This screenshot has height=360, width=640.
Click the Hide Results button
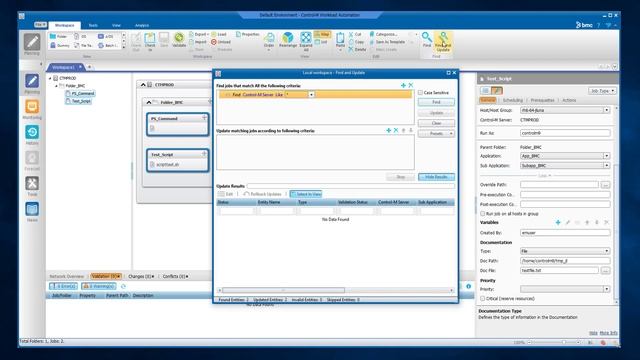436,177
